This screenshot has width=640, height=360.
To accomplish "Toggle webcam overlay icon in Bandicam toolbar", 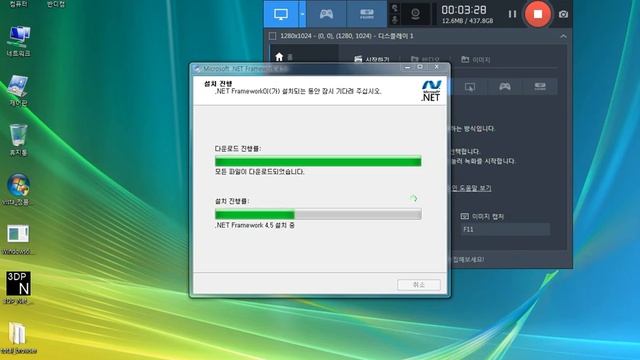I will [x=416, y=14].
